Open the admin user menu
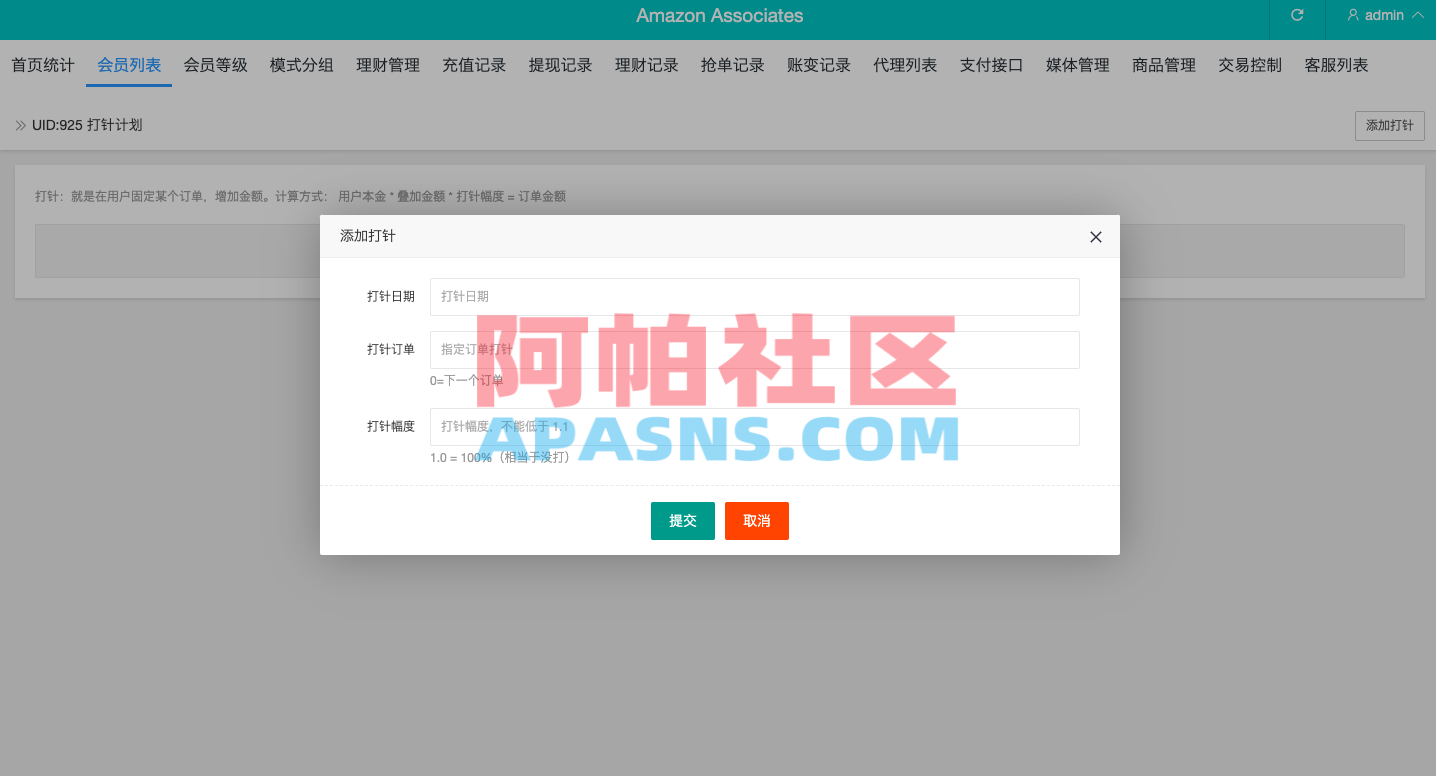 pos(1385,15)
